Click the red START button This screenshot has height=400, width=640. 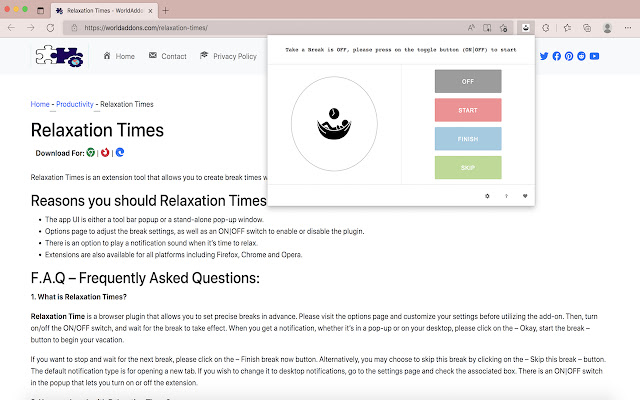click(468, 110)
